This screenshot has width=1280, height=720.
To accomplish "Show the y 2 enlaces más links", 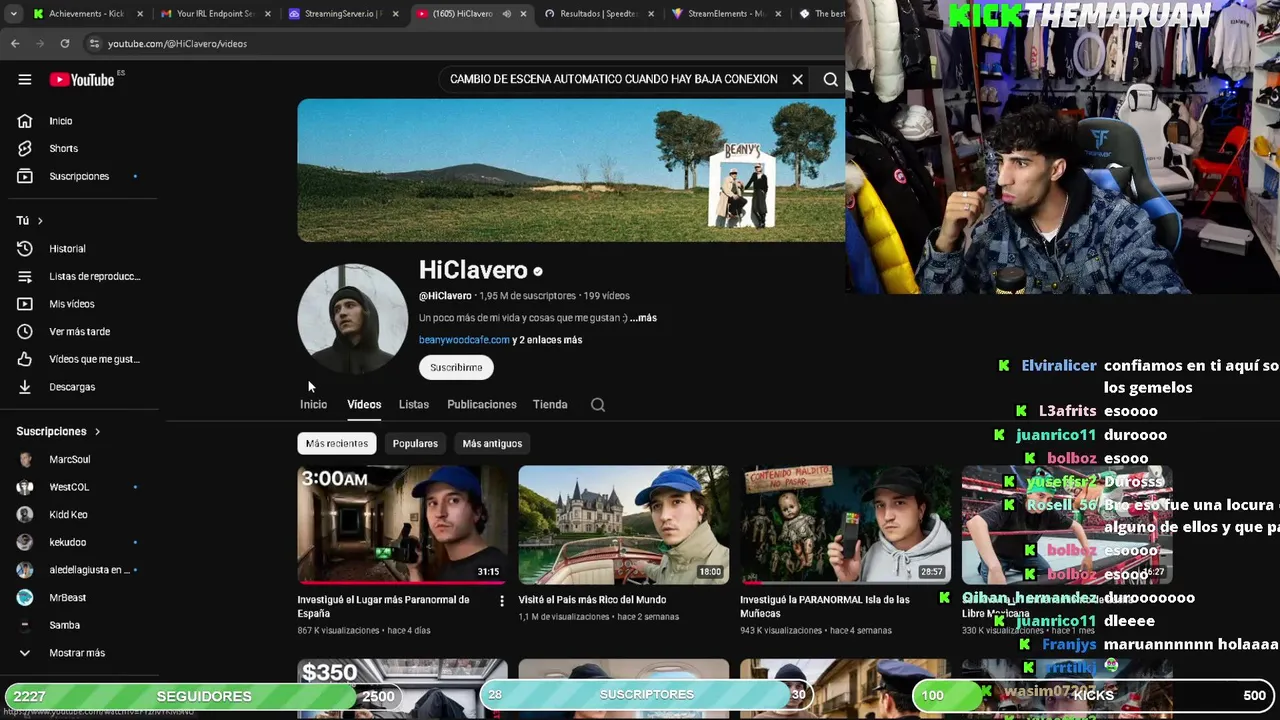I will (x=547, y=340).
